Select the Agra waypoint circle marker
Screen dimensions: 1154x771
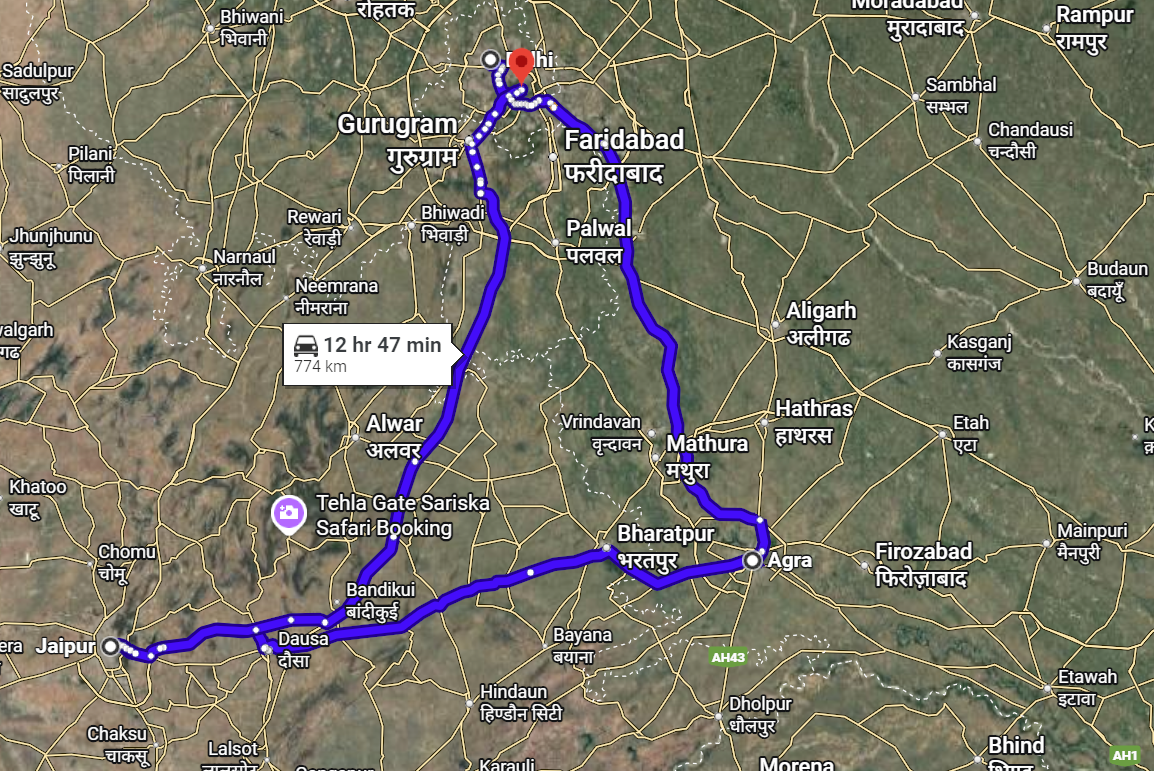[x=751, y=561]
